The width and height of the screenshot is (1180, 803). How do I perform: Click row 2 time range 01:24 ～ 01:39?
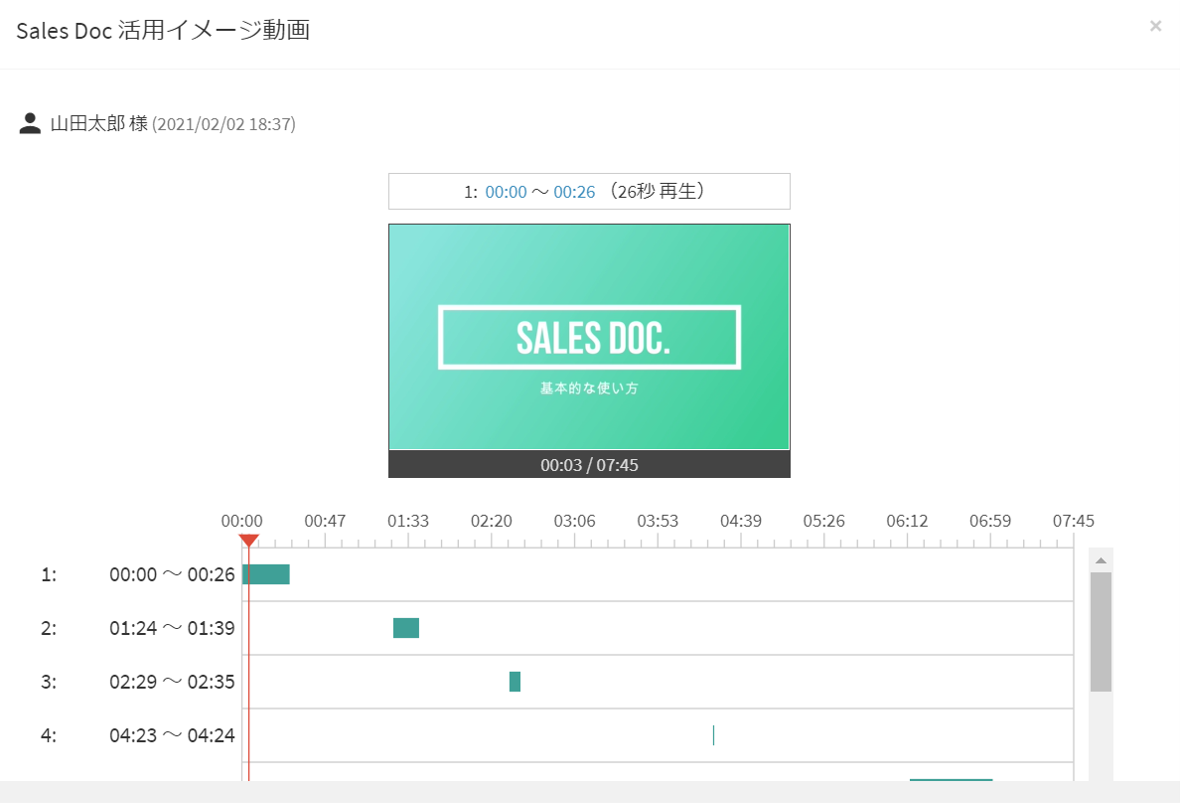172,628
